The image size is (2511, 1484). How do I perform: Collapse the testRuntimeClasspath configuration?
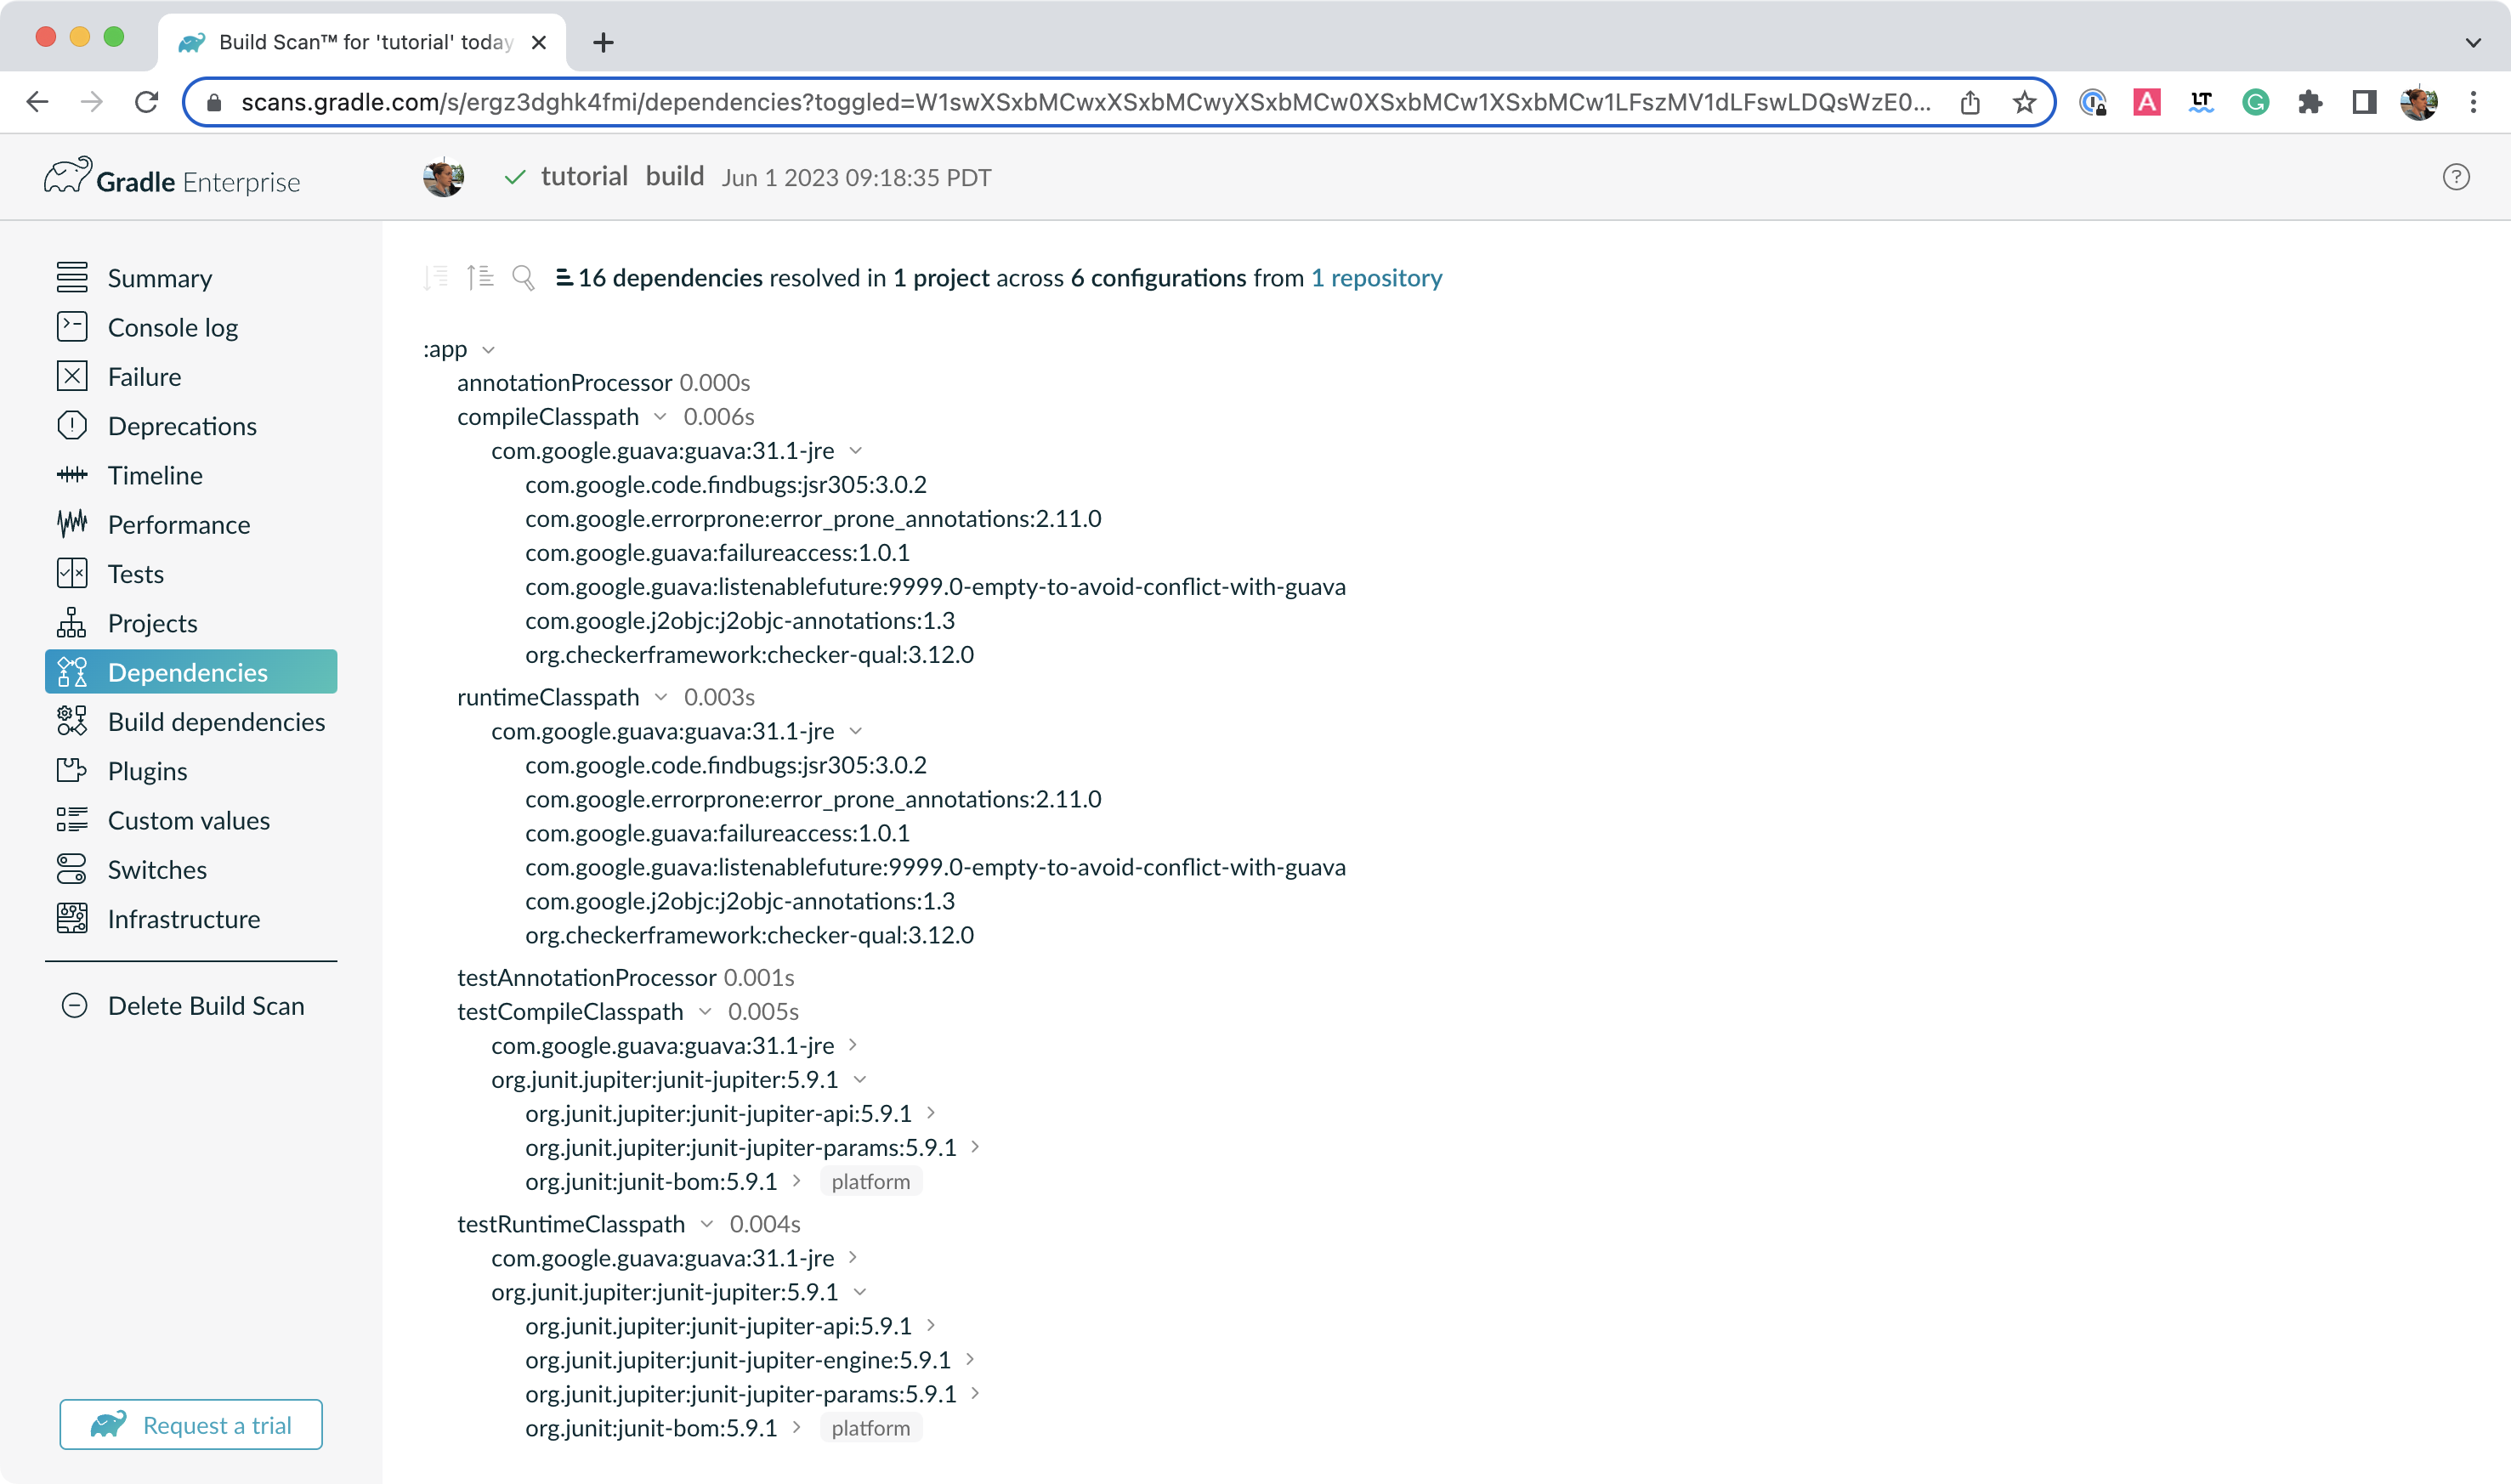707,1224
